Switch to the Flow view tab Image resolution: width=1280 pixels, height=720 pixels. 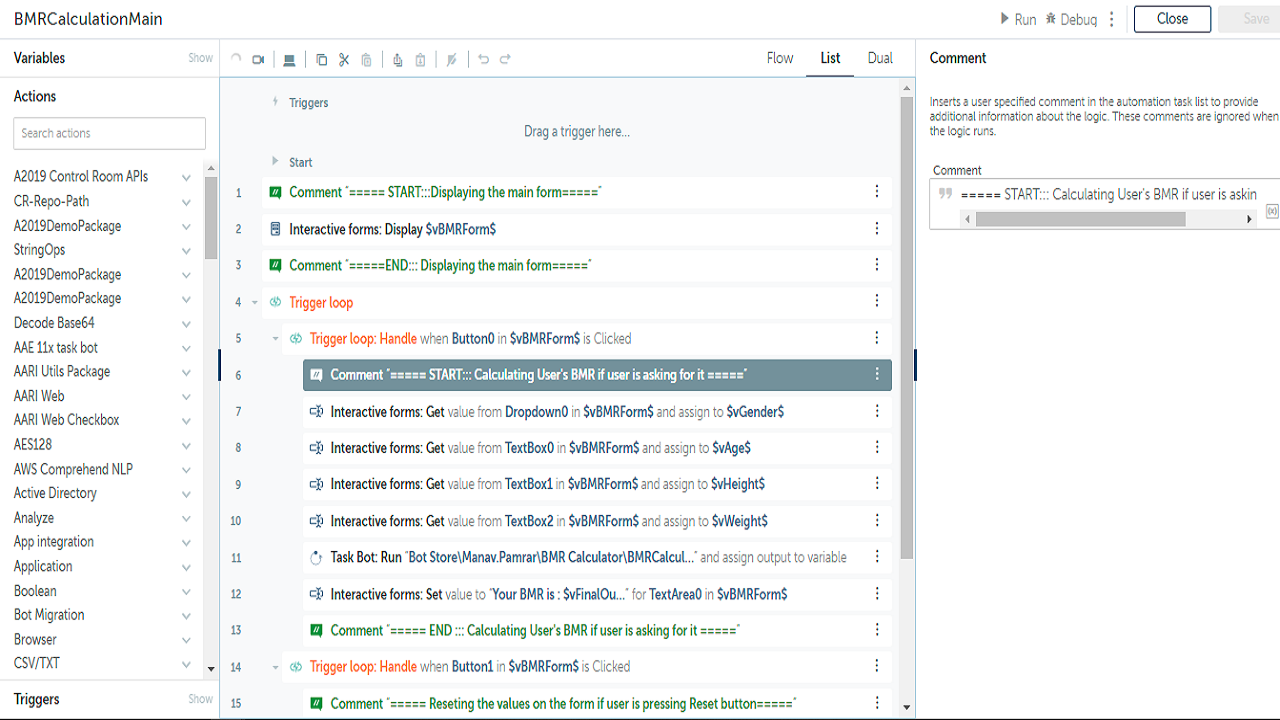click(780, 58)
